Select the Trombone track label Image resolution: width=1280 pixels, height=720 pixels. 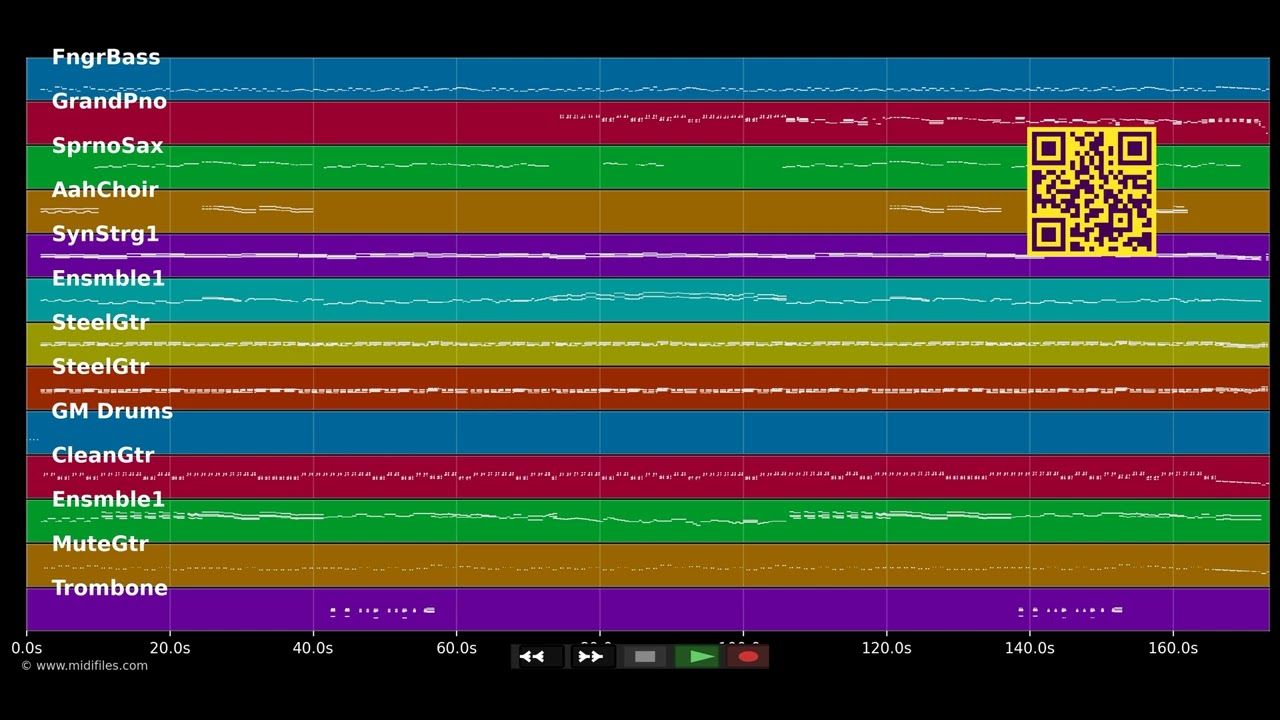pyautogui.click(x=110, y=588)
